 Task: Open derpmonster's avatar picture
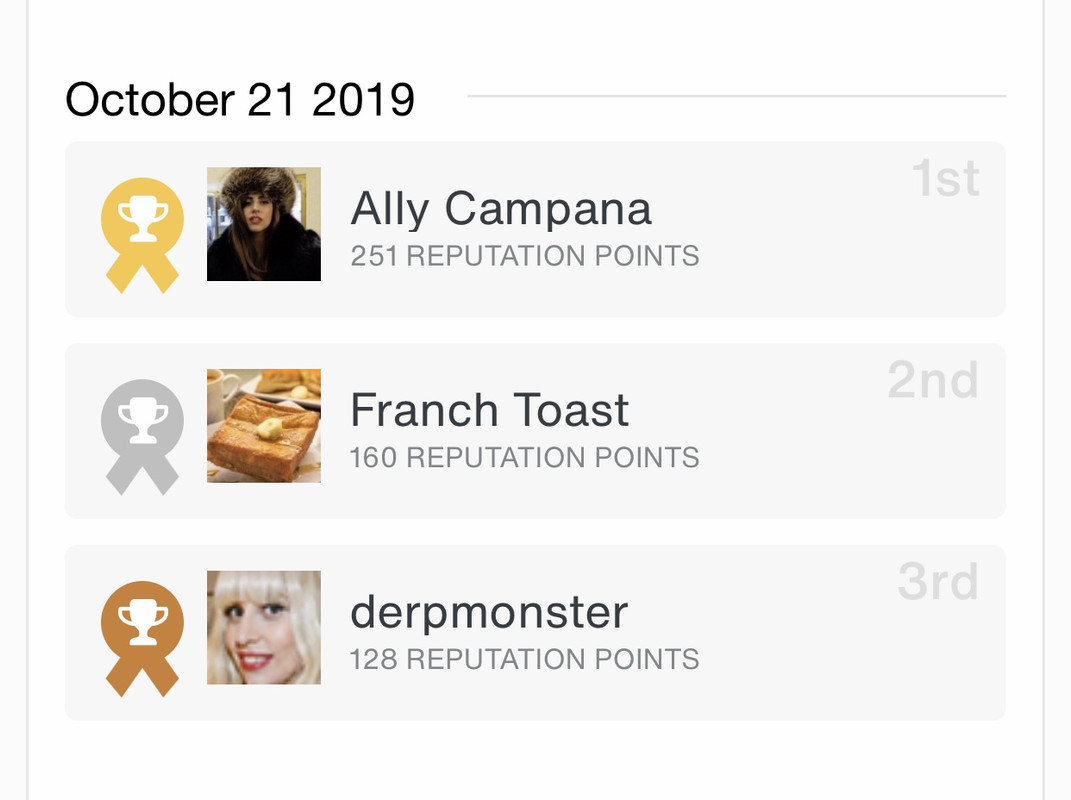pyautogui.click(x=264, y=627)
